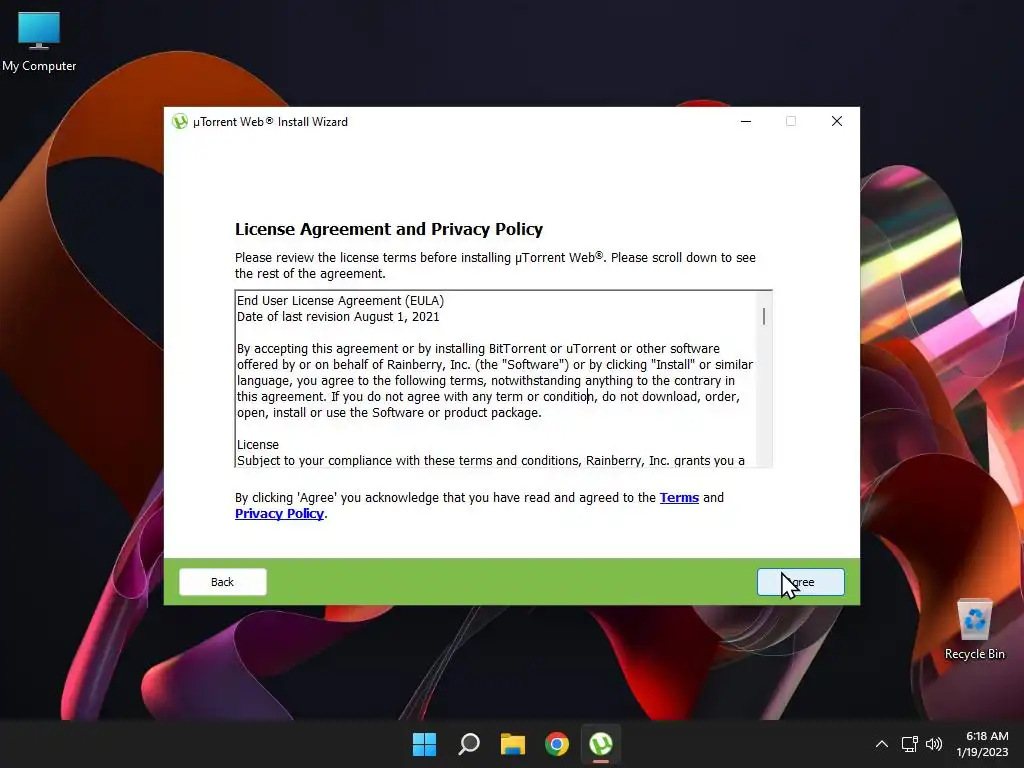Screen dimensions: 1024x768
Task: Click the 'License' section heading in EULA
Action: coord(258,445)
